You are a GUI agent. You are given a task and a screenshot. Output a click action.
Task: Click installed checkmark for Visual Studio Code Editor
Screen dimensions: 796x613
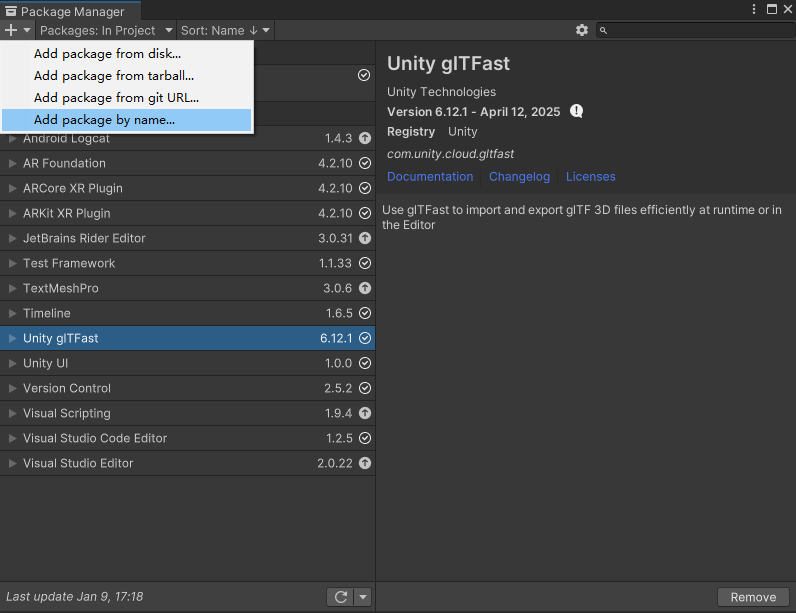click(x=365, y=438)
